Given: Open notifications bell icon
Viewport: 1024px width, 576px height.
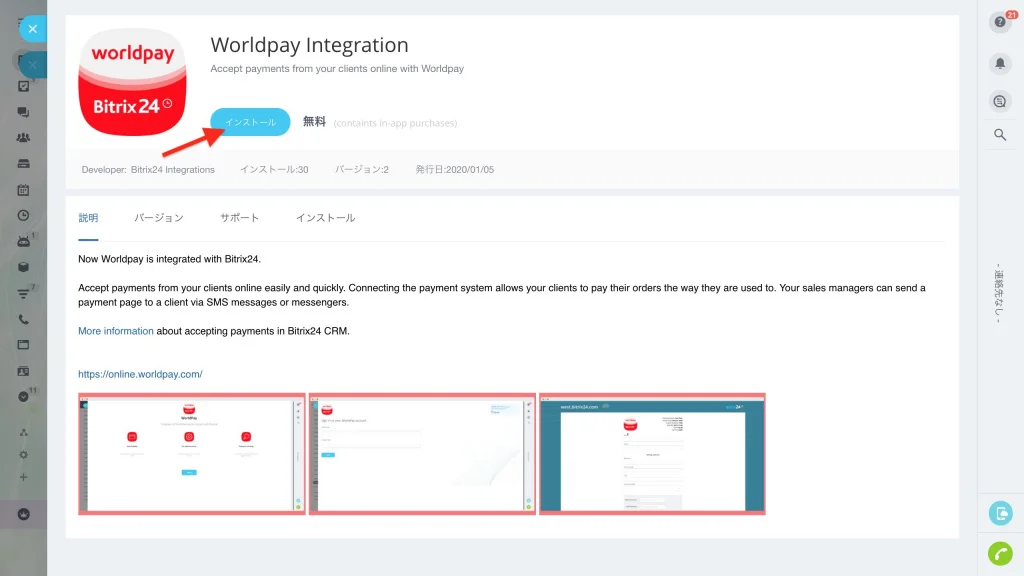Looking at the screenshot, I should pos(1000,63).
